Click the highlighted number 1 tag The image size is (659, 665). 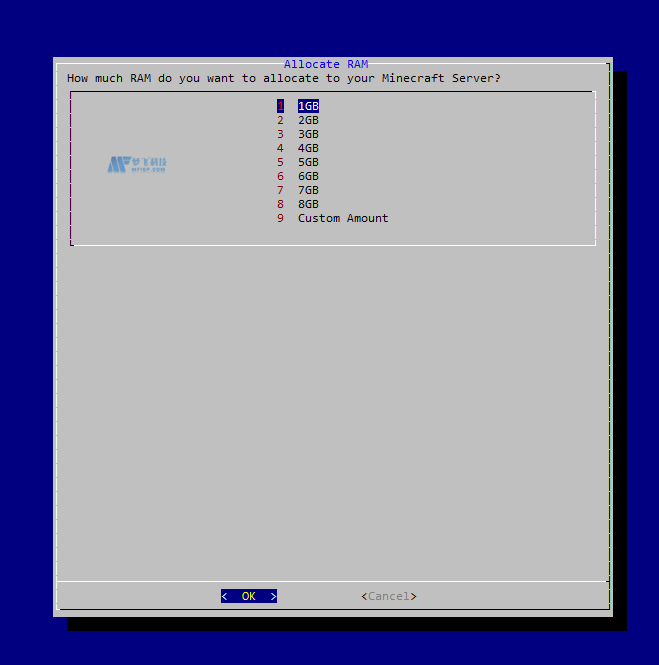click(x=281, y=106)
